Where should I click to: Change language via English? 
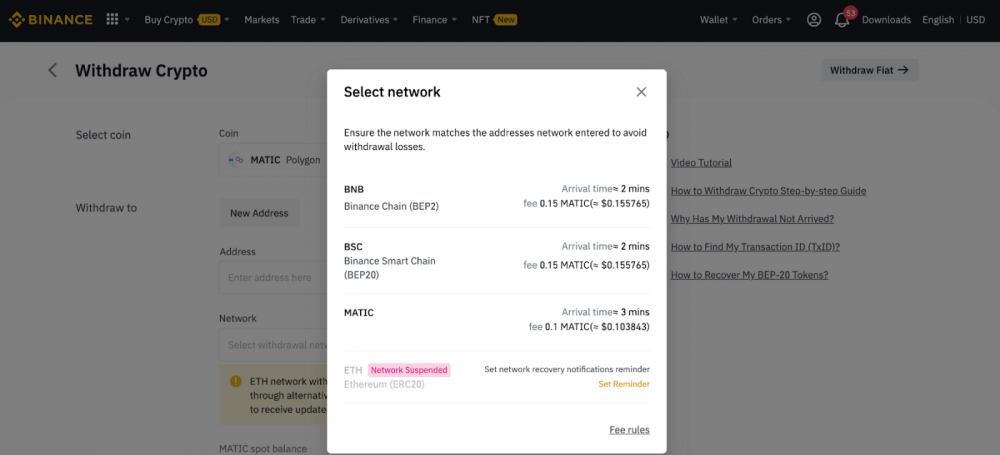pos(938,20)
